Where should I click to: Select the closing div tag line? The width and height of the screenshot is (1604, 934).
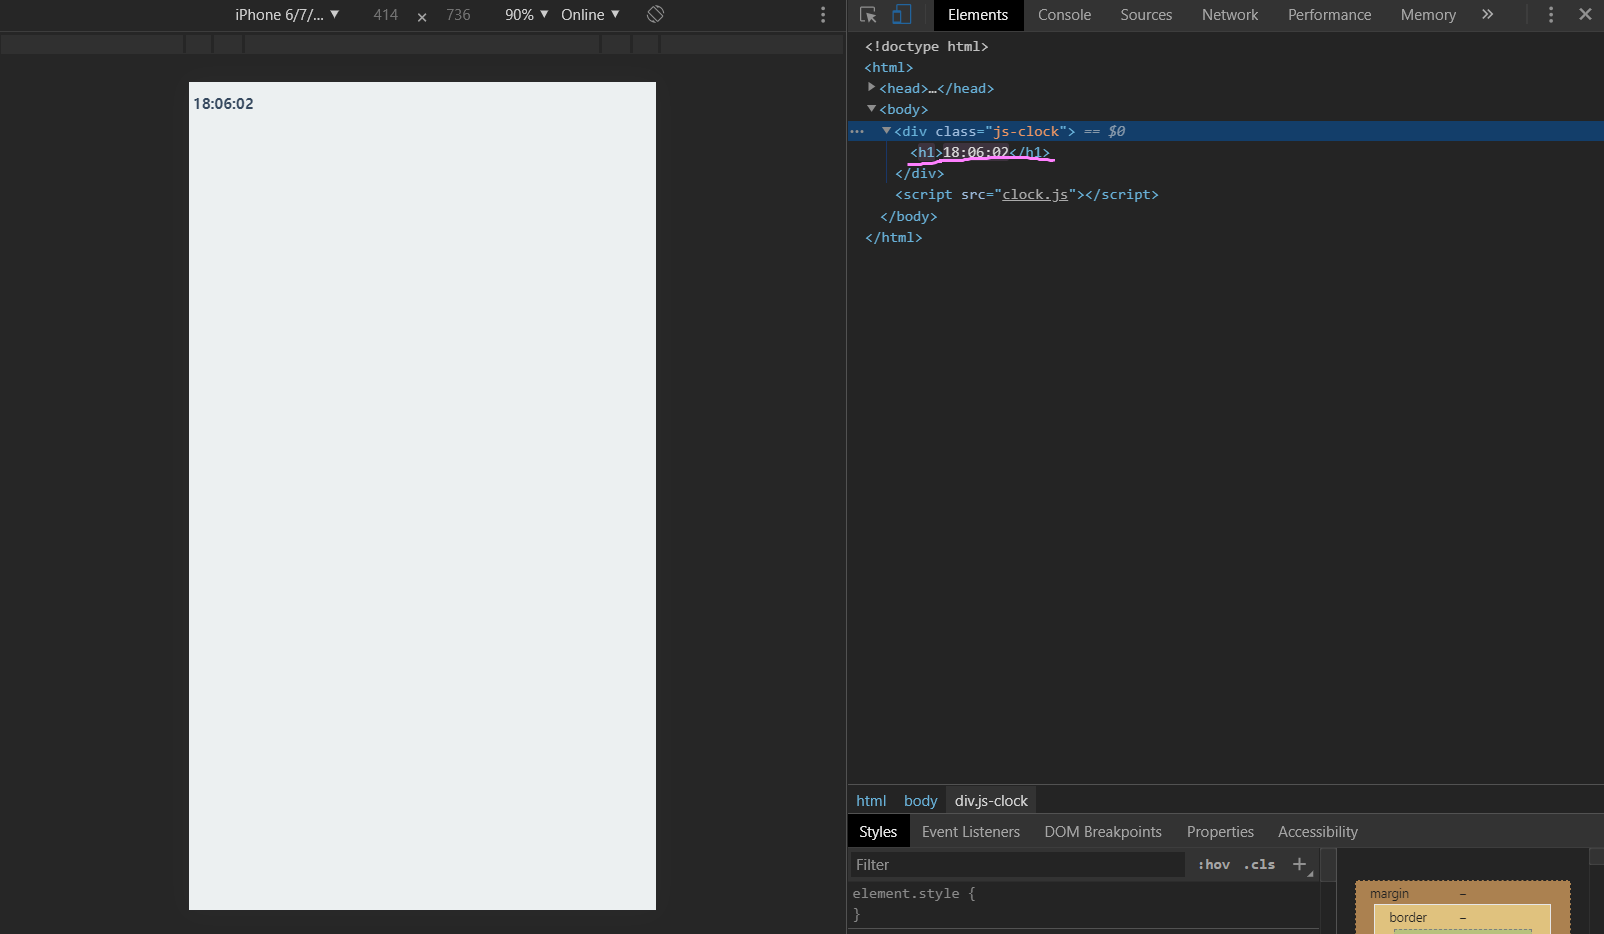click(x=920, y=173)
